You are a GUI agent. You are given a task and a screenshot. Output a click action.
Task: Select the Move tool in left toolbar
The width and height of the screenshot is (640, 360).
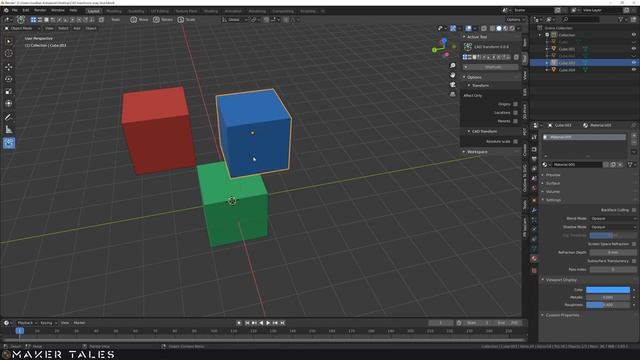click(9, 67)
